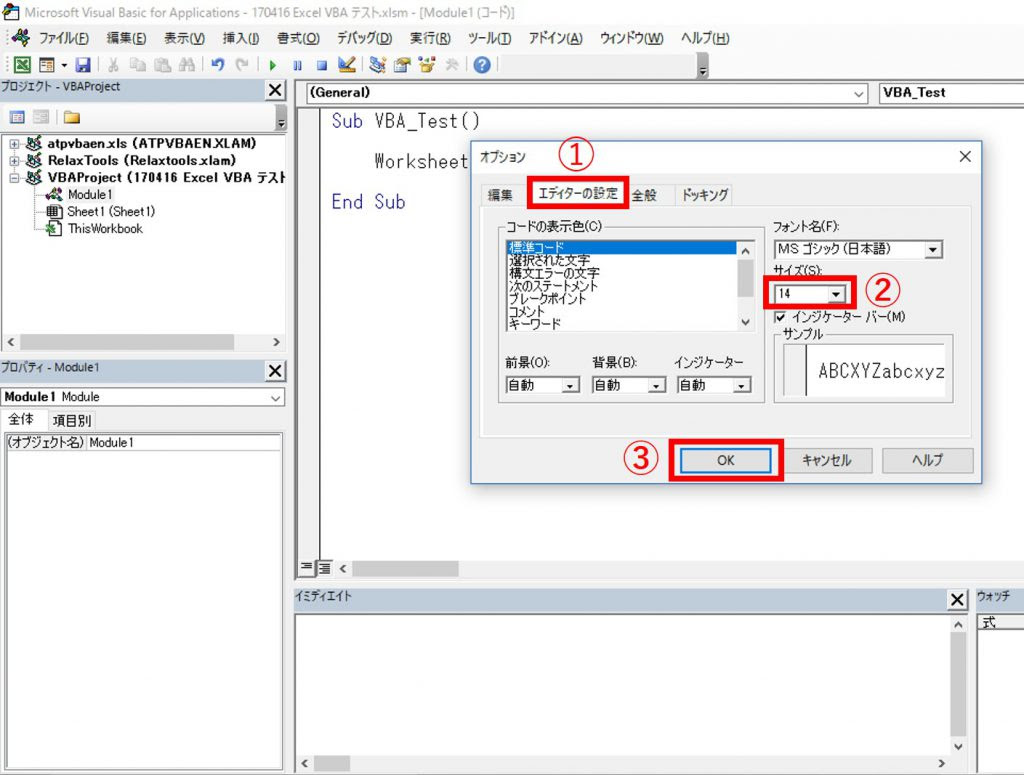Uncheck the インジケーター バー(M) checkbox
Screen dimensions: 1024x775
[x=780, y=316]
